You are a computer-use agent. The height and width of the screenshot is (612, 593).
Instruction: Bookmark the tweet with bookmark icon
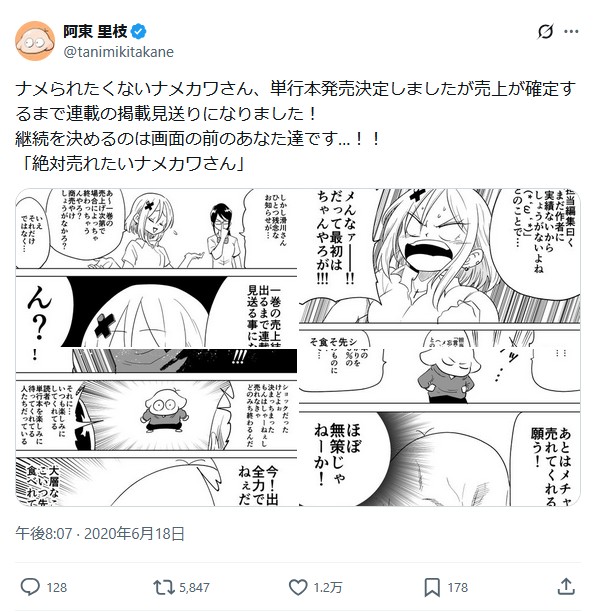(432, 587)
